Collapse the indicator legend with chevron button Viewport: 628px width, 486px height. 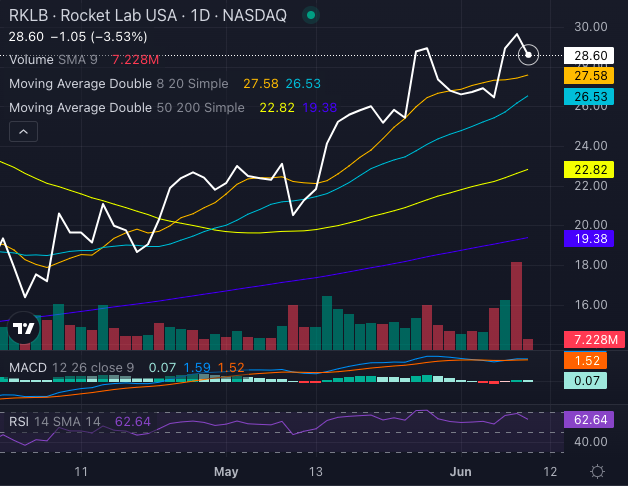24,132
